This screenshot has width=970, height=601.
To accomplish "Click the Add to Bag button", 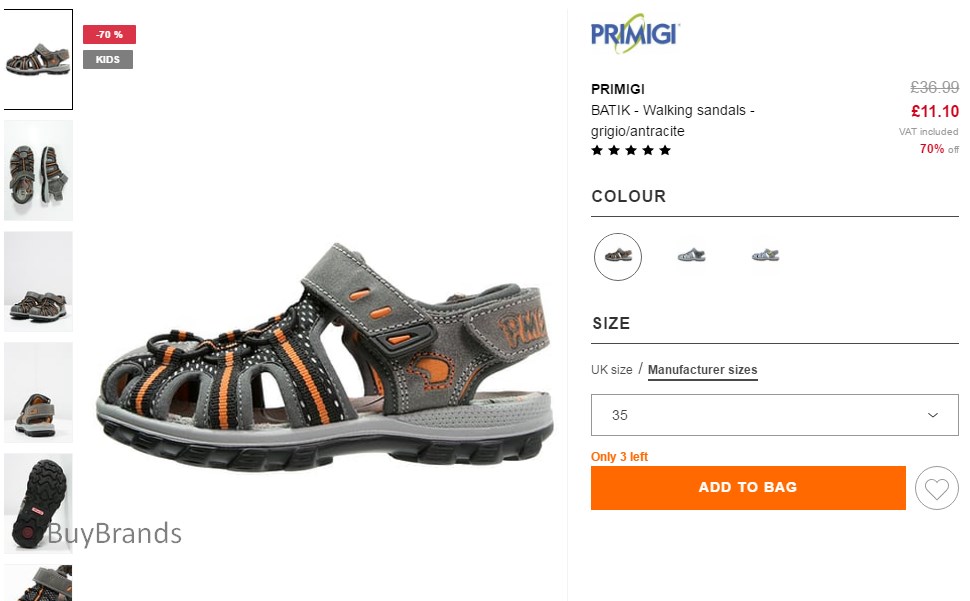I will (x=748, y=488).
